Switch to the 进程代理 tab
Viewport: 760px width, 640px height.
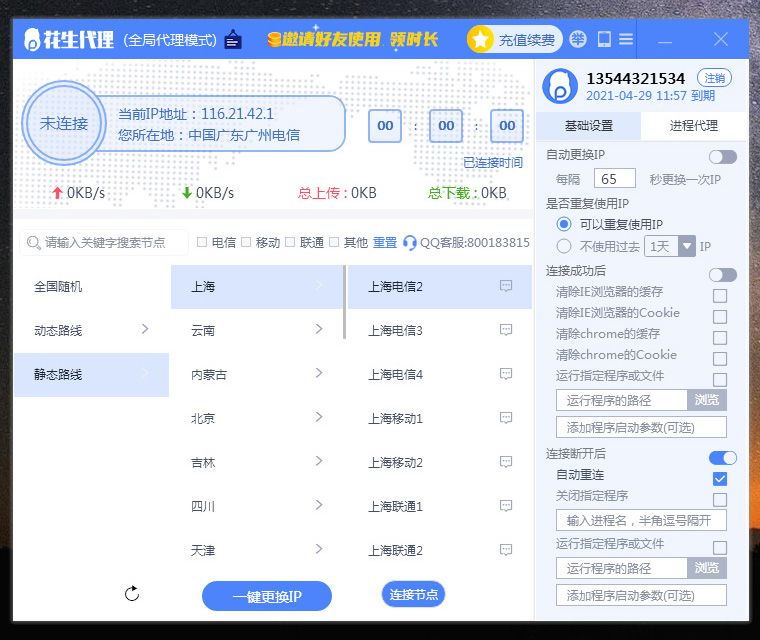pyautogui.click(x=693, y=126)
